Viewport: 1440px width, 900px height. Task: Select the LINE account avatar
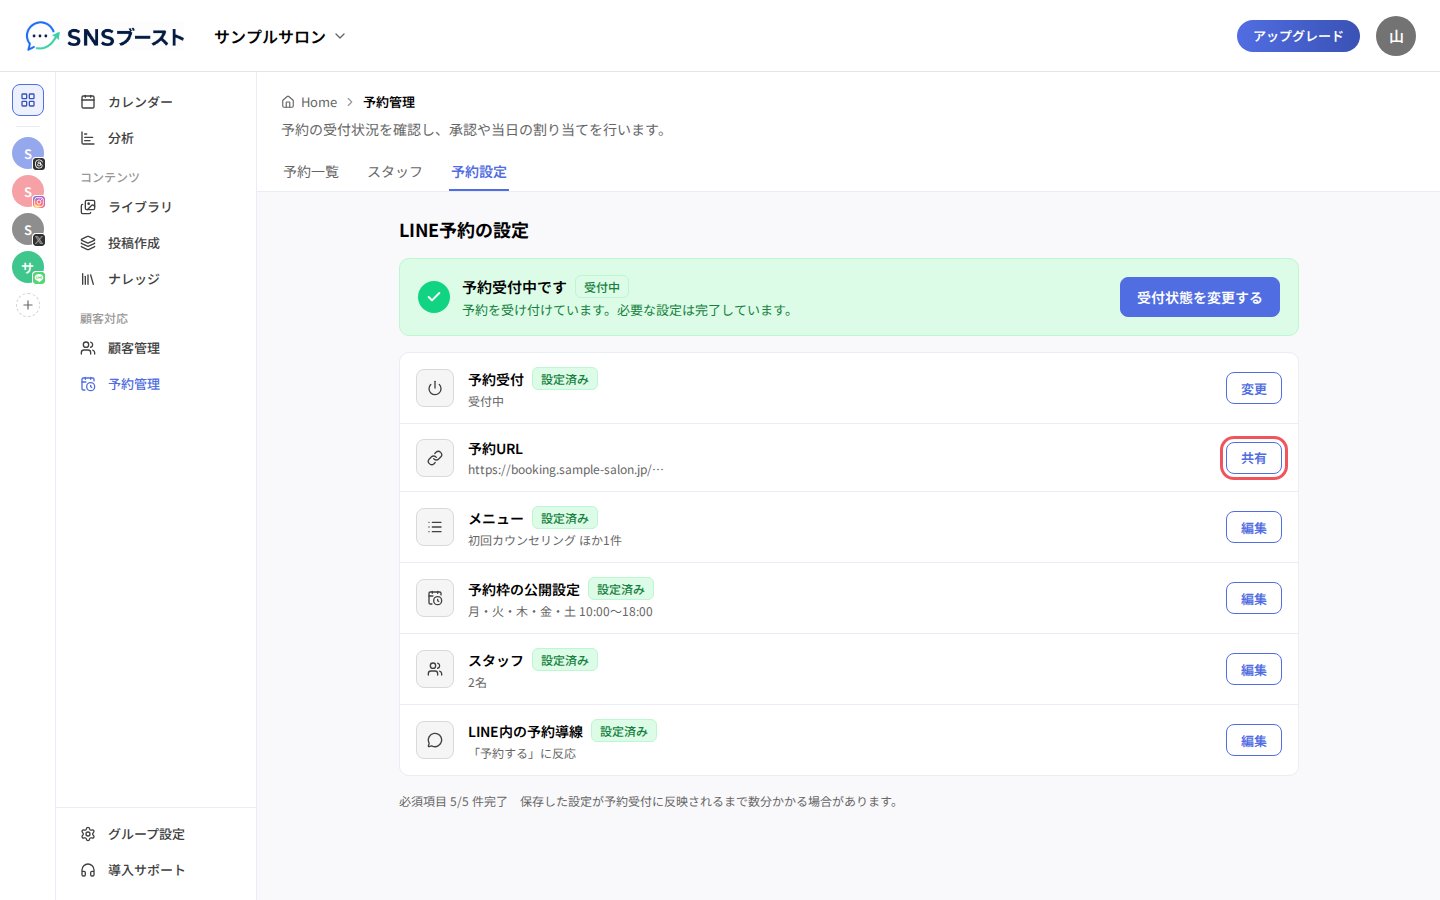point(28,267)
